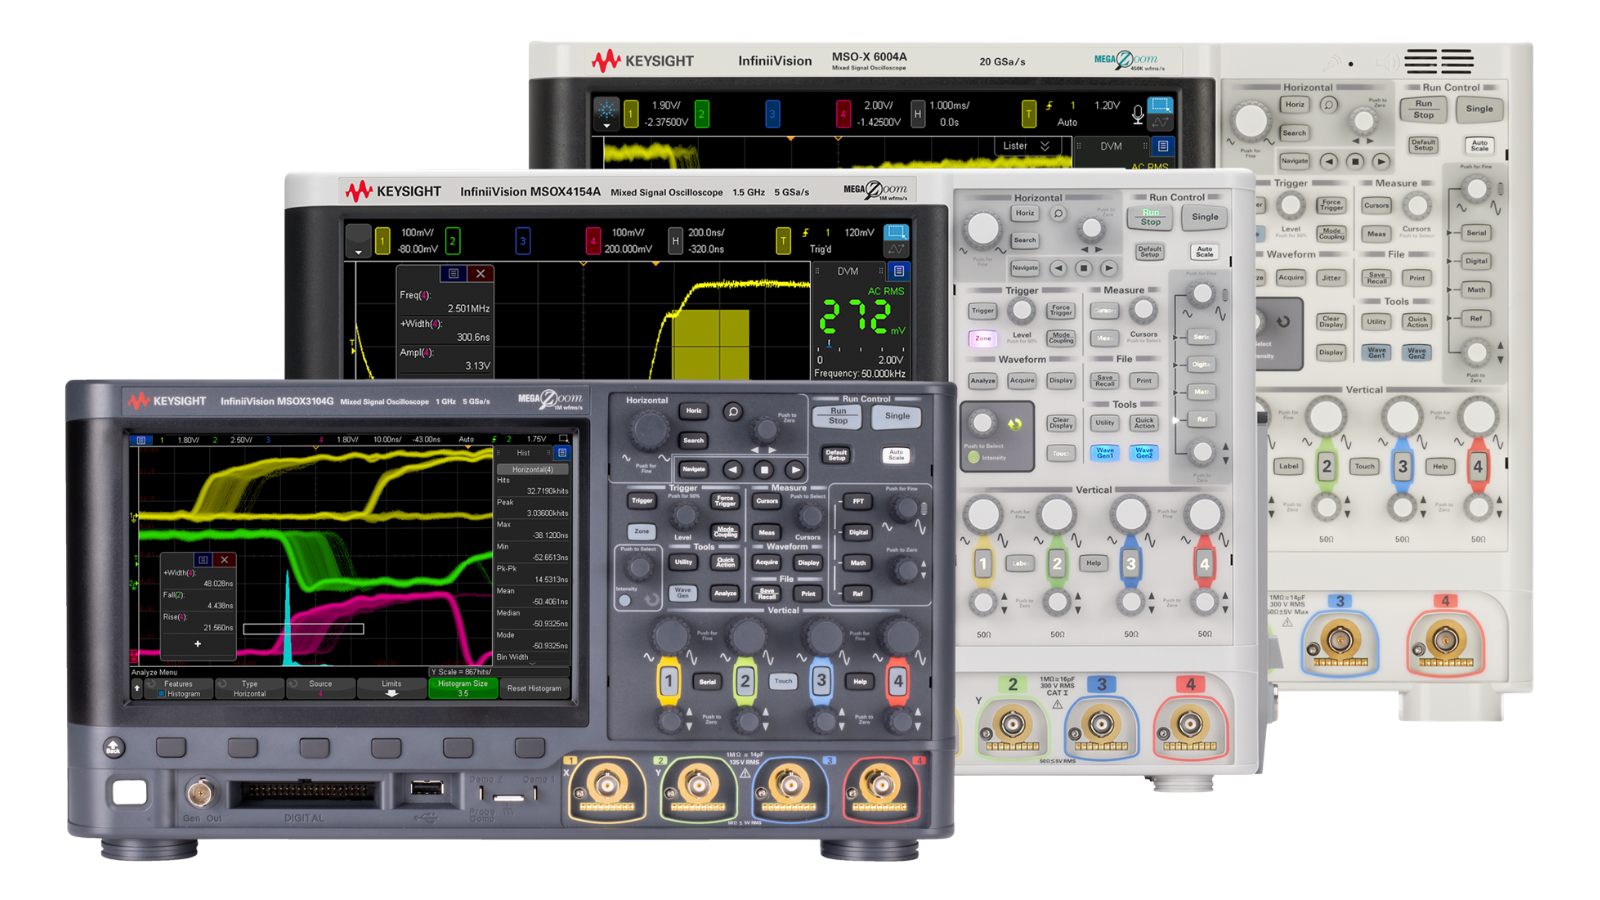Image resolution: width=1600 pixels, height=900 pixels.
Task: Select the Horizontal(4) header in the MSOX3104G Hist panel
Action: 532,469
